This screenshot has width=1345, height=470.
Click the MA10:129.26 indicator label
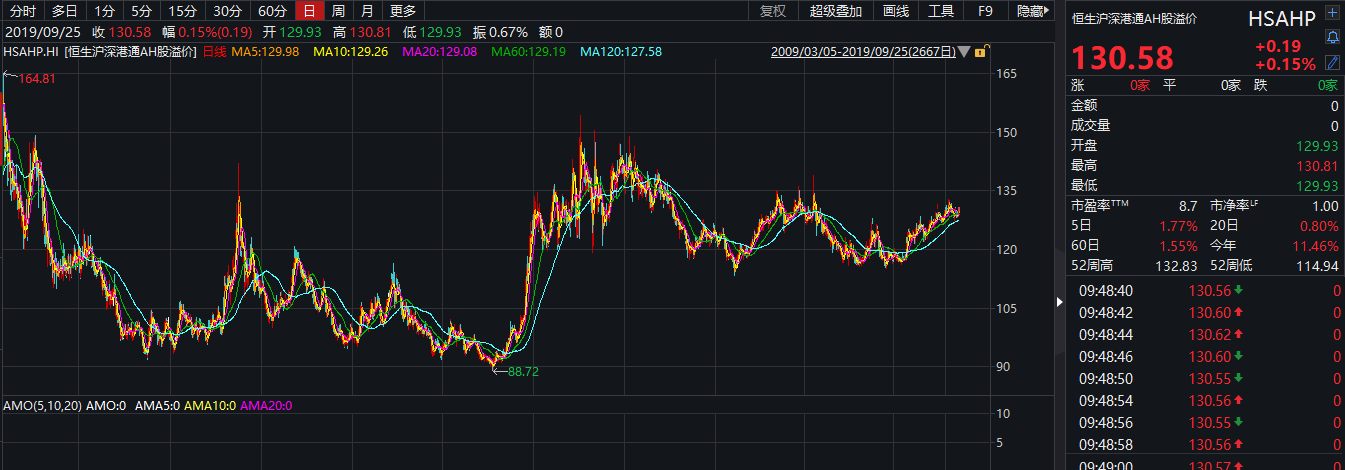click(350, 51)
